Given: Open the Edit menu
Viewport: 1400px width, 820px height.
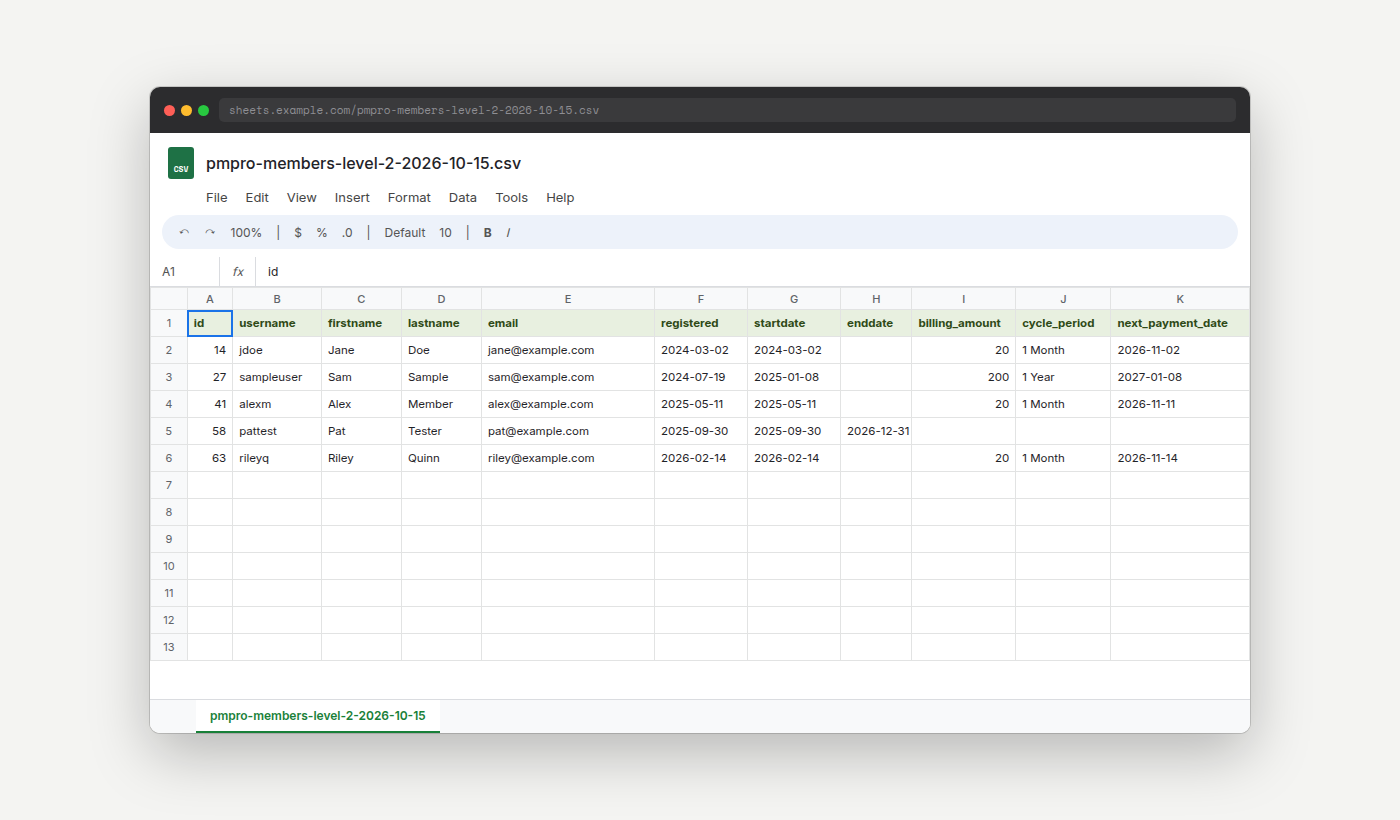Looking at the screenshot, I should coord(257,198).
